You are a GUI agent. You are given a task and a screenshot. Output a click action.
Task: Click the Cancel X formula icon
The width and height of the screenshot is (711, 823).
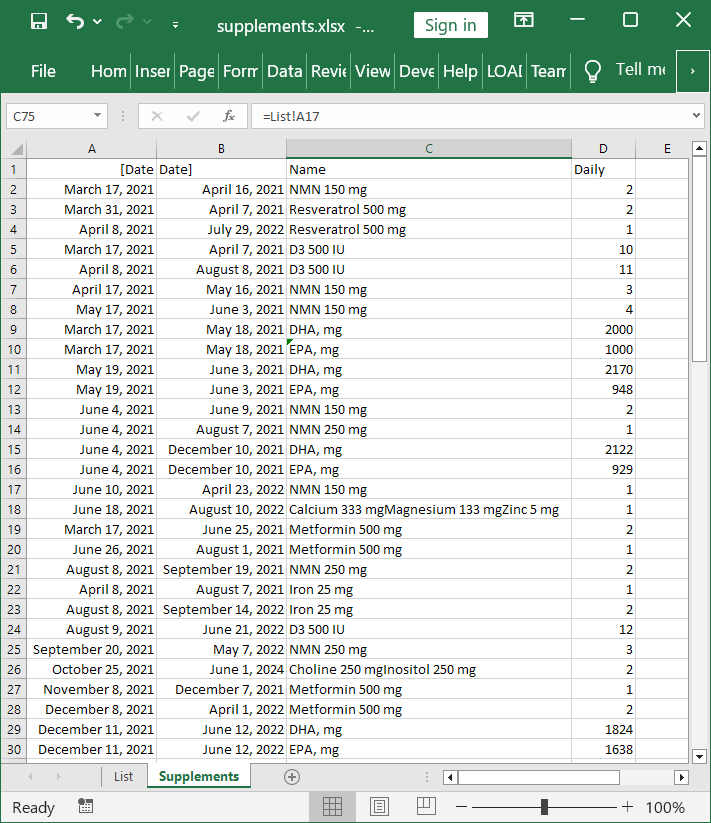tap(157, 116)
